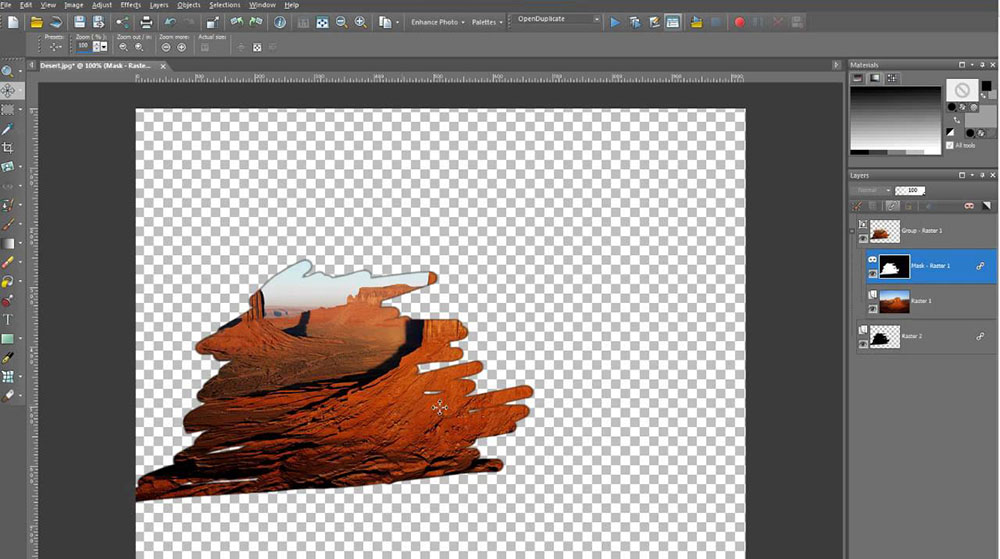Click the Open folder icon
1000x559 pixels.
pyautogui.click(x=36, y=22)
